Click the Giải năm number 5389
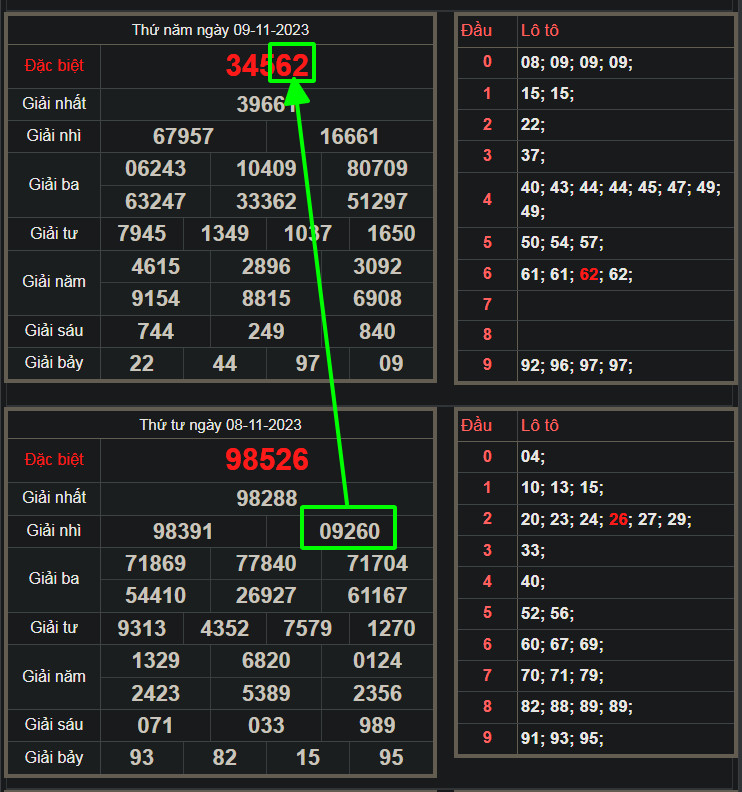742x792 pixels. pyautogui.click(x=266, y=694)
